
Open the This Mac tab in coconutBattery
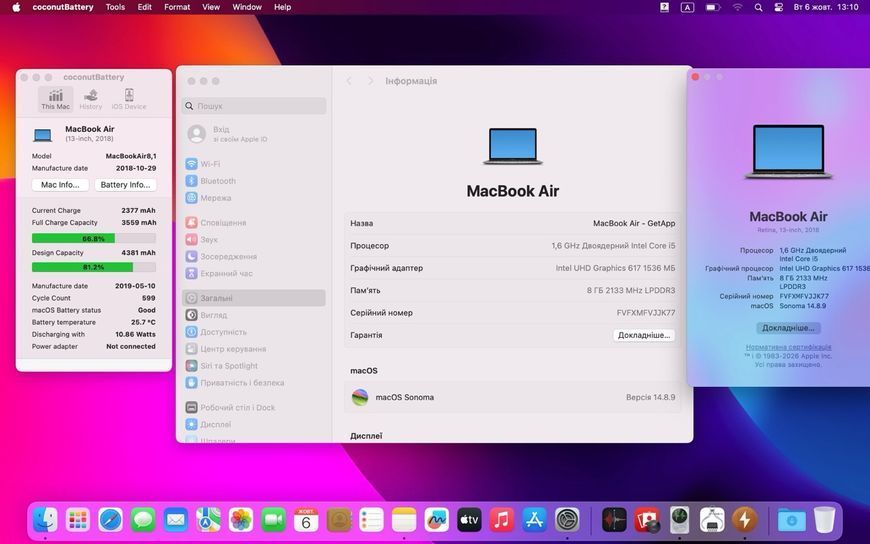[x=55, y=99]
